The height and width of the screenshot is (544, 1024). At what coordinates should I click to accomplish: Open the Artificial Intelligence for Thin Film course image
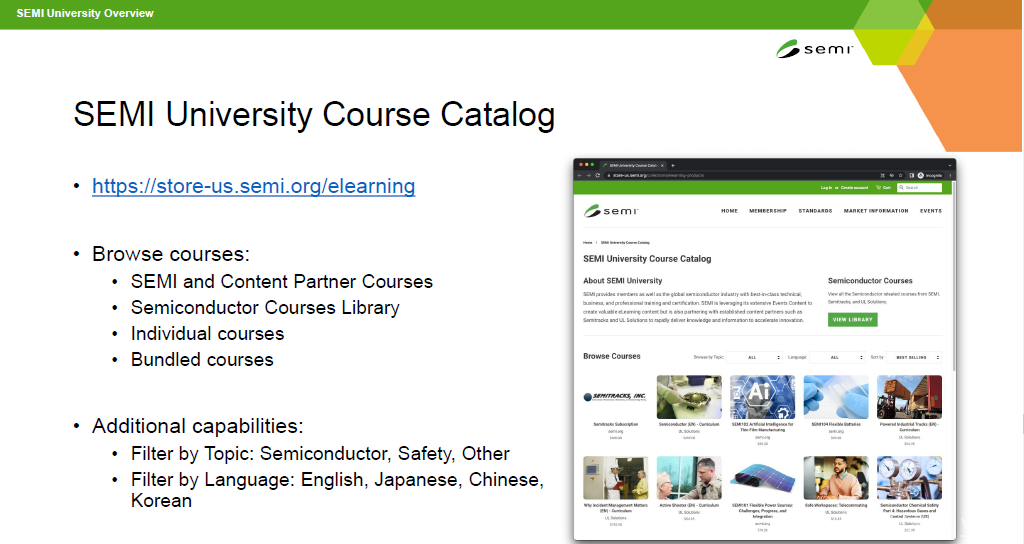(762, 396)
